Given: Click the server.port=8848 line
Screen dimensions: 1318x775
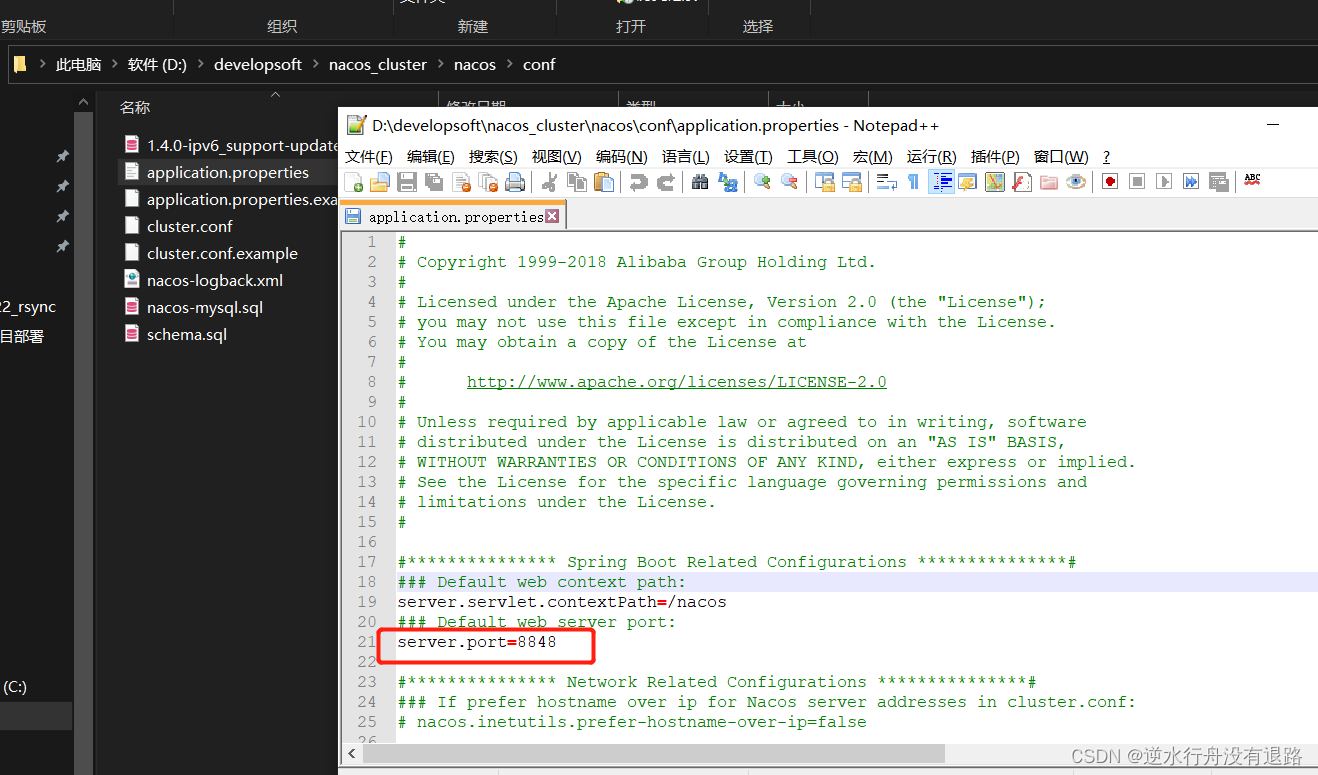Looking at the screenshot, I should (477, 642).
